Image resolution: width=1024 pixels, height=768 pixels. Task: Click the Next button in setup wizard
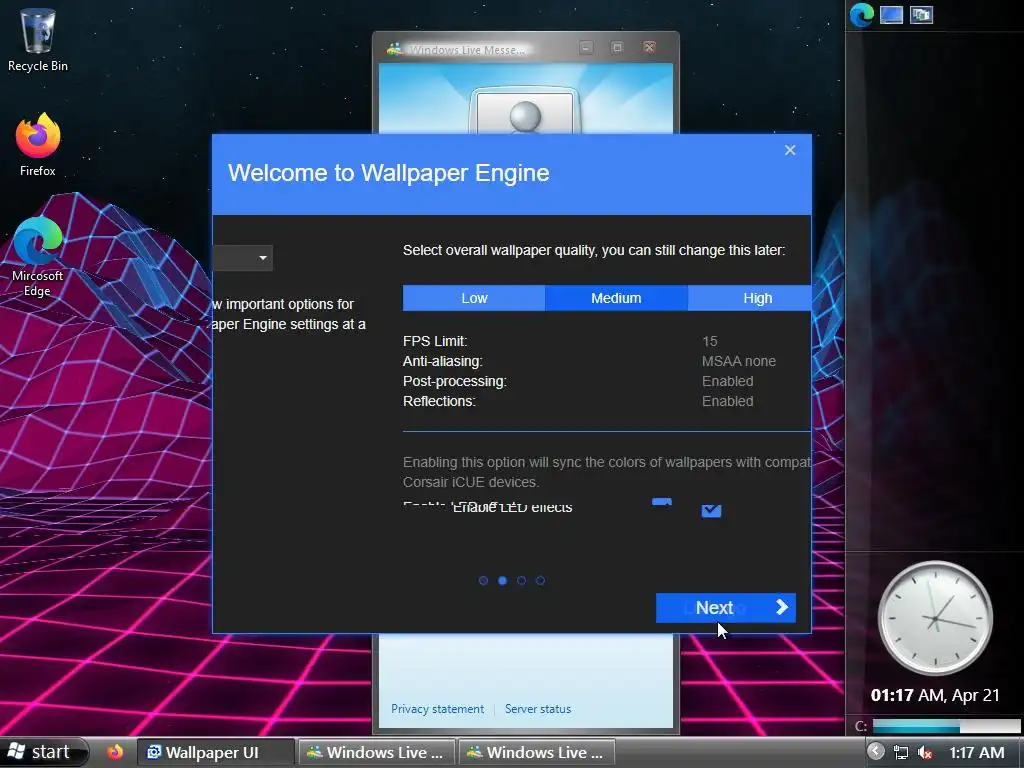(726, 607)
